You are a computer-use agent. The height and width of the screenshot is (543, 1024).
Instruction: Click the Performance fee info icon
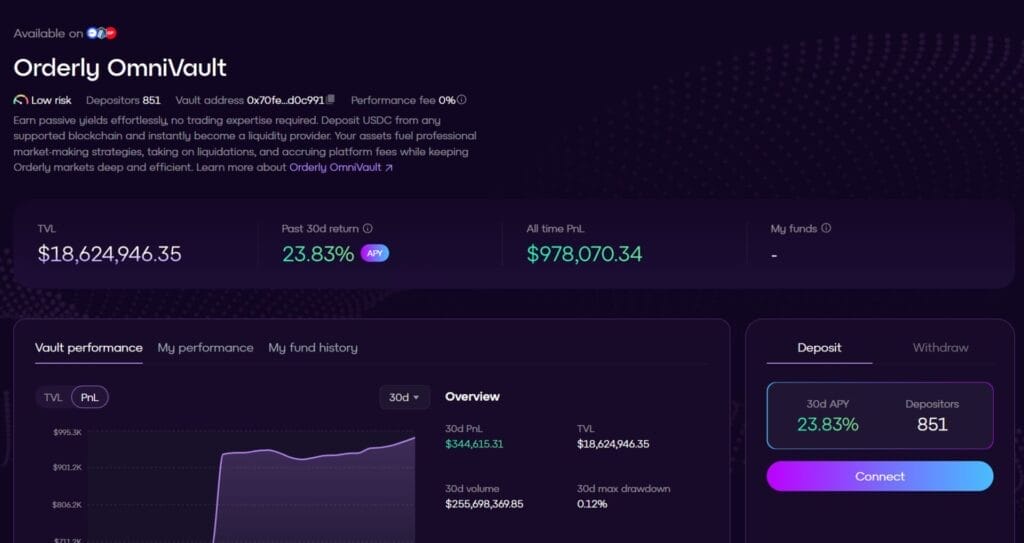point(462,100)
